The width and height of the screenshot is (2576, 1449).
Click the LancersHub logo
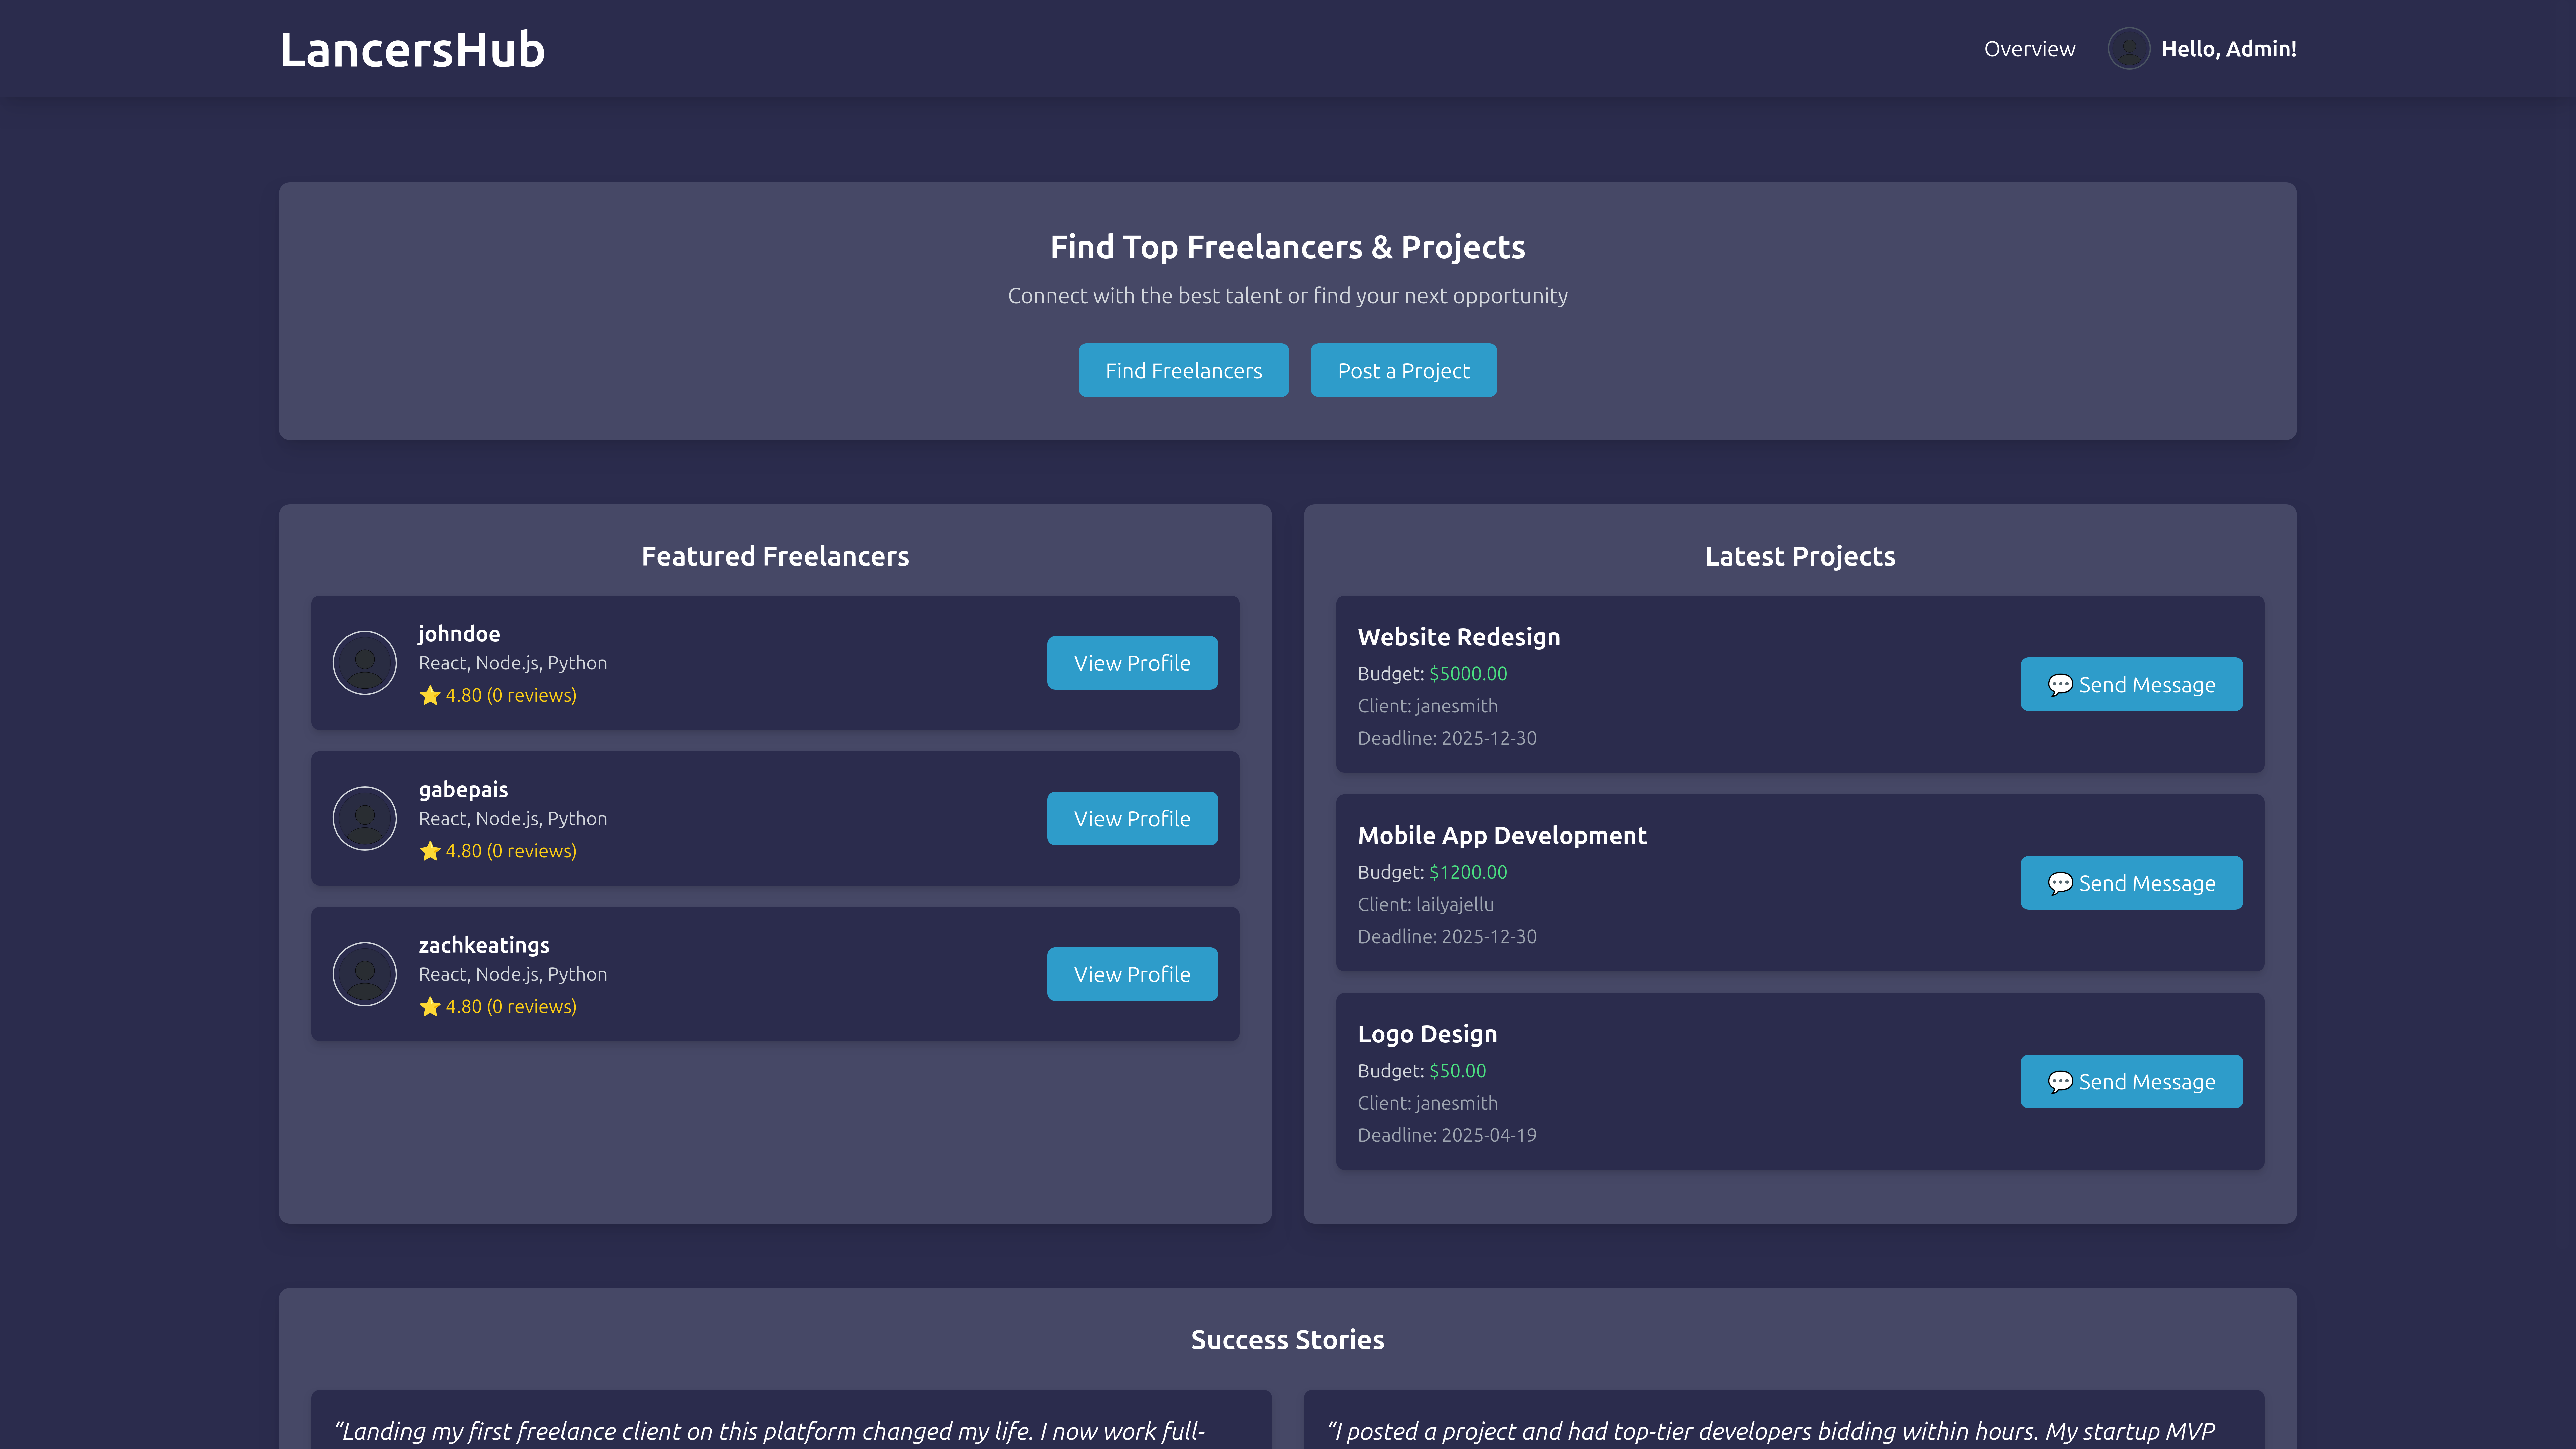[412, 49]
